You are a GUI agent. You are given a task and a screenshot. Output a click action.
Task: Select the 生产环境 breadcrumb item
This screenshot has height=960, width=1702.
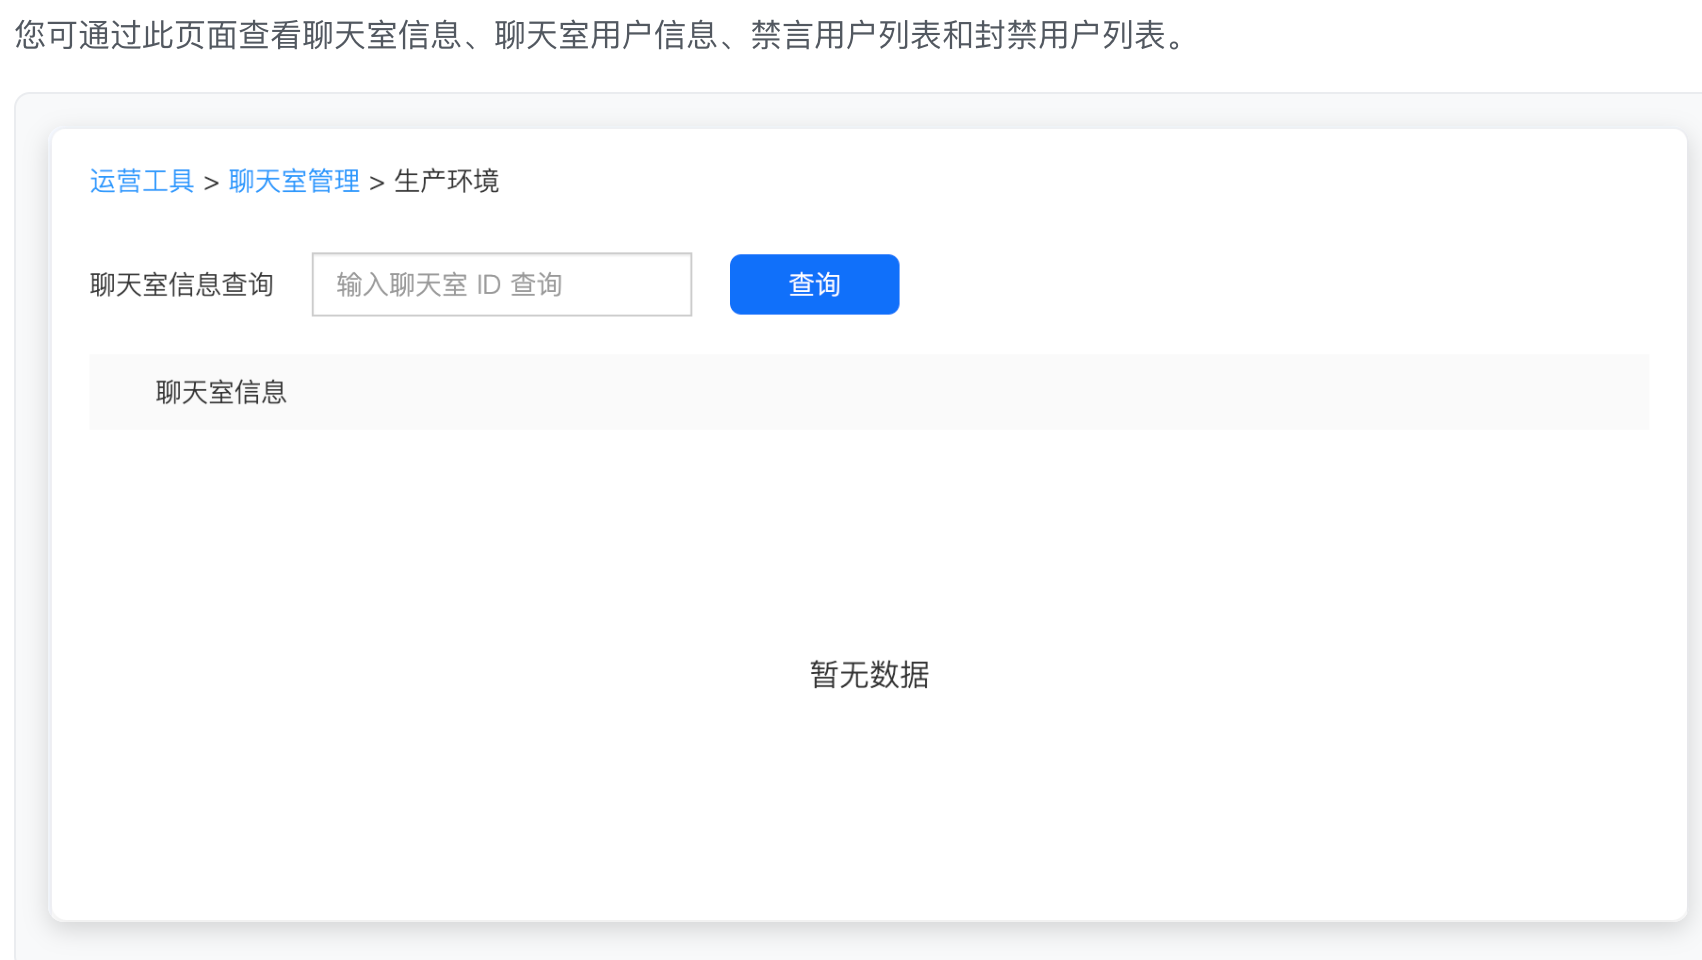(446, 181)
